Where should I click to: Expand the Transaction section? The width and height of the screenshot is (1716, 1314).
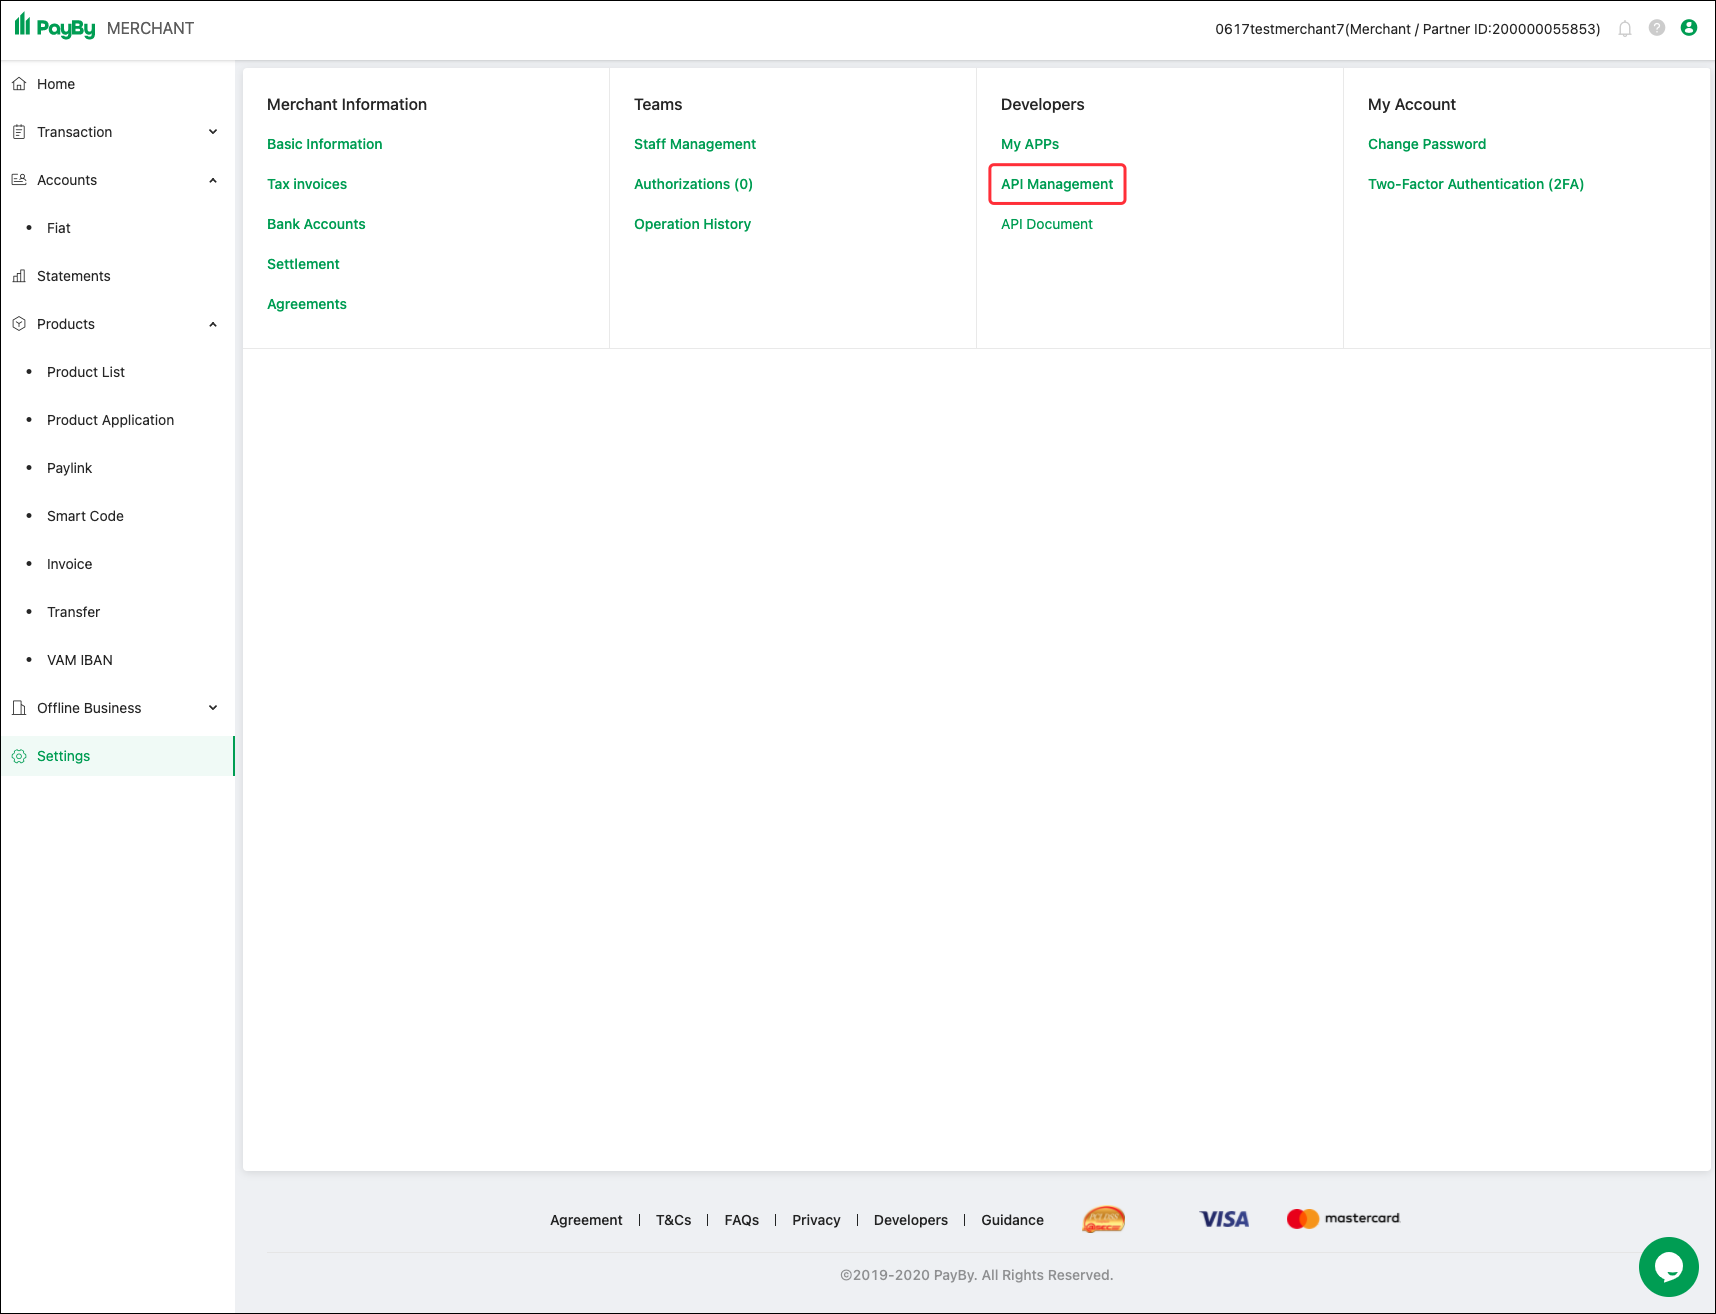(212, 131)
